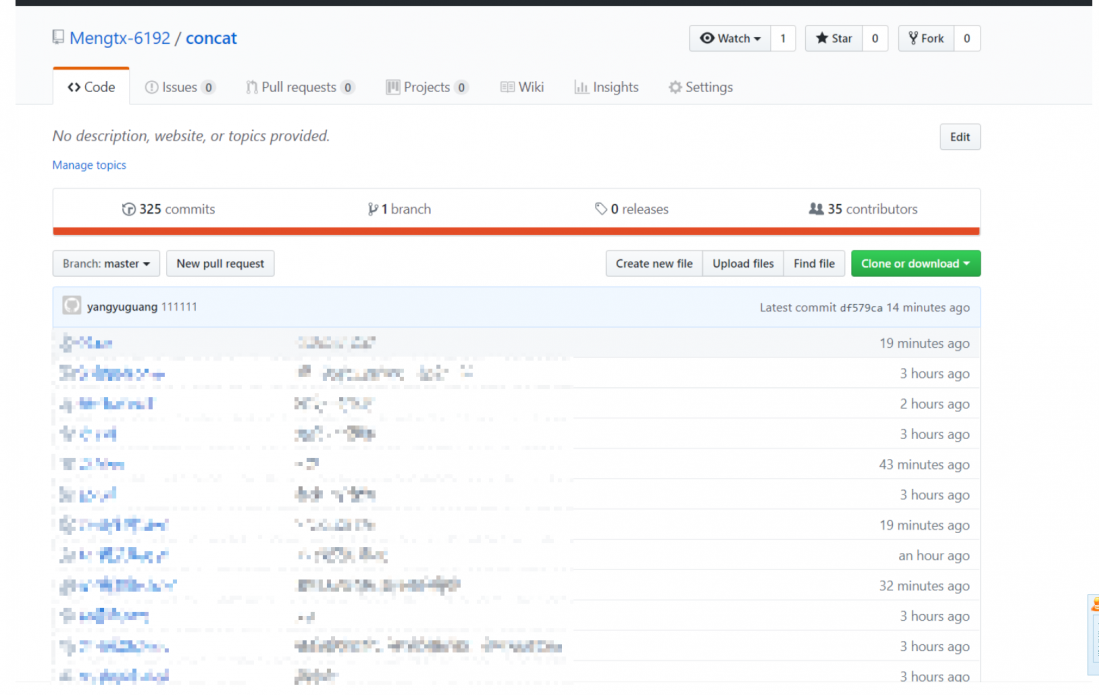The height and width of the screenshot is (695, 1099).
Task: Click the 43 minutes ago timestamp
Action: (x=924, y=465)
